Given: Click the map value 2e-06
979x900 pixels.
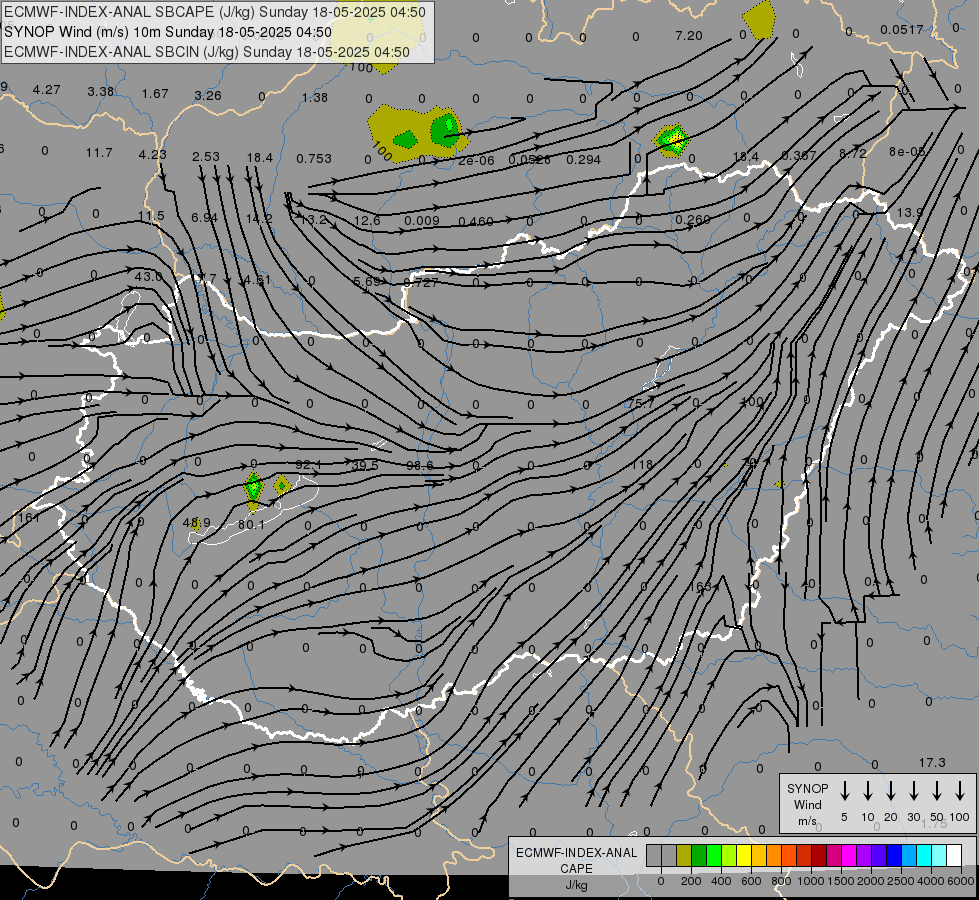Looking at the screenshot, I should coord(476,161).
